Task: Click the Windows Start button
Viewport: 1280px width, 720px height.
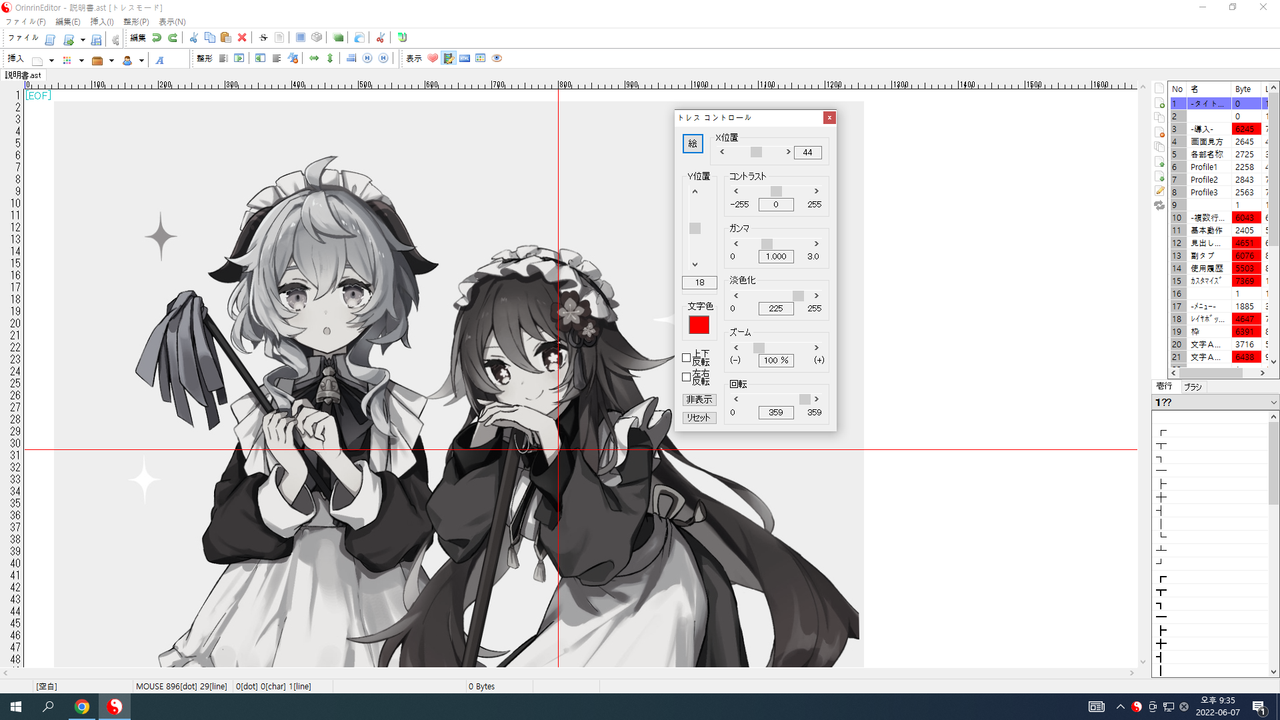Action: pos(16,706)
